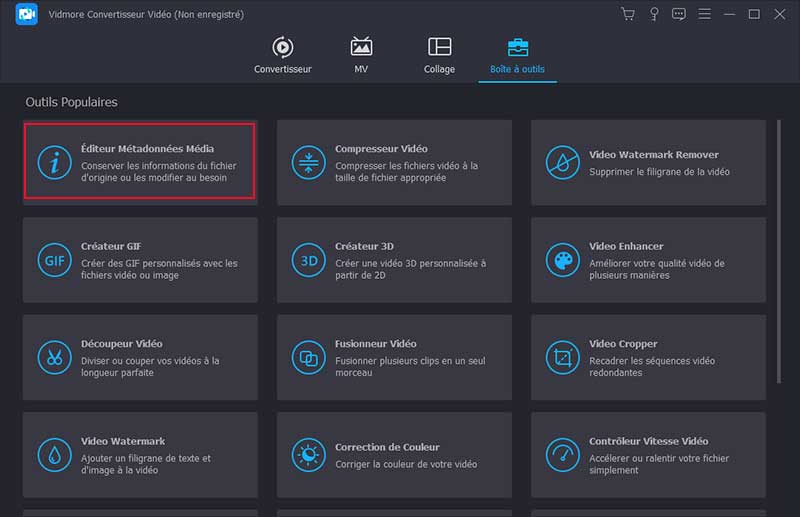Open the hamburger menu in title bar
This screenshot has width=800, height=517.
point(704,14)
